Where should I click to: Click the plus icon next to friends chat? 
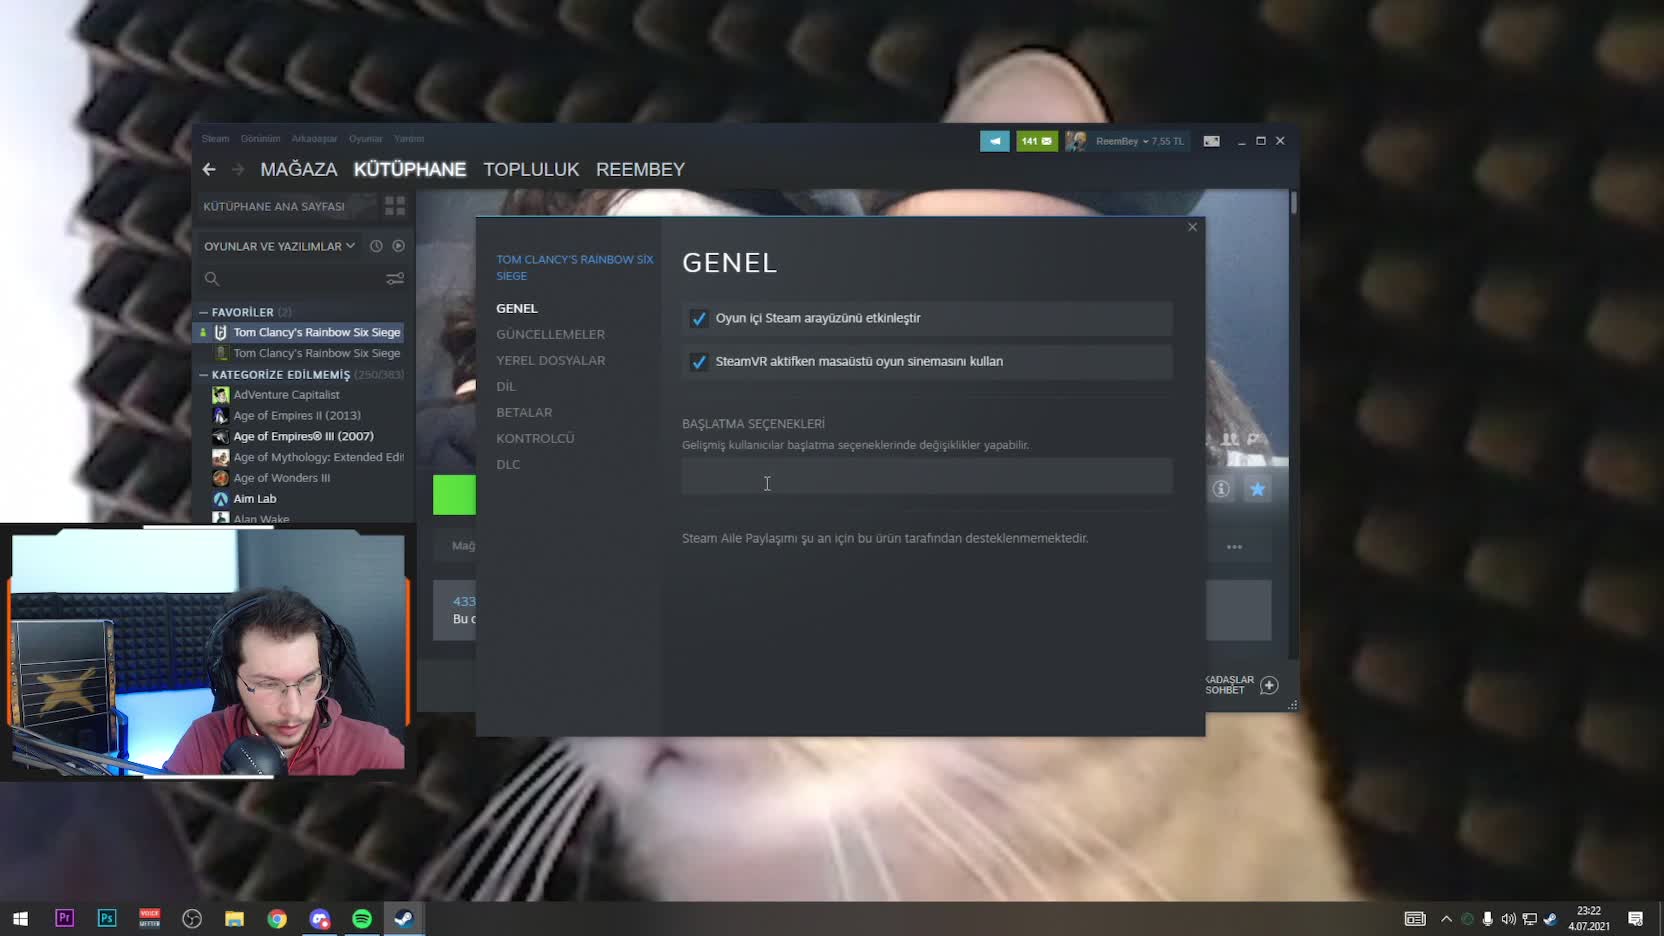(x=1269, y=685)
